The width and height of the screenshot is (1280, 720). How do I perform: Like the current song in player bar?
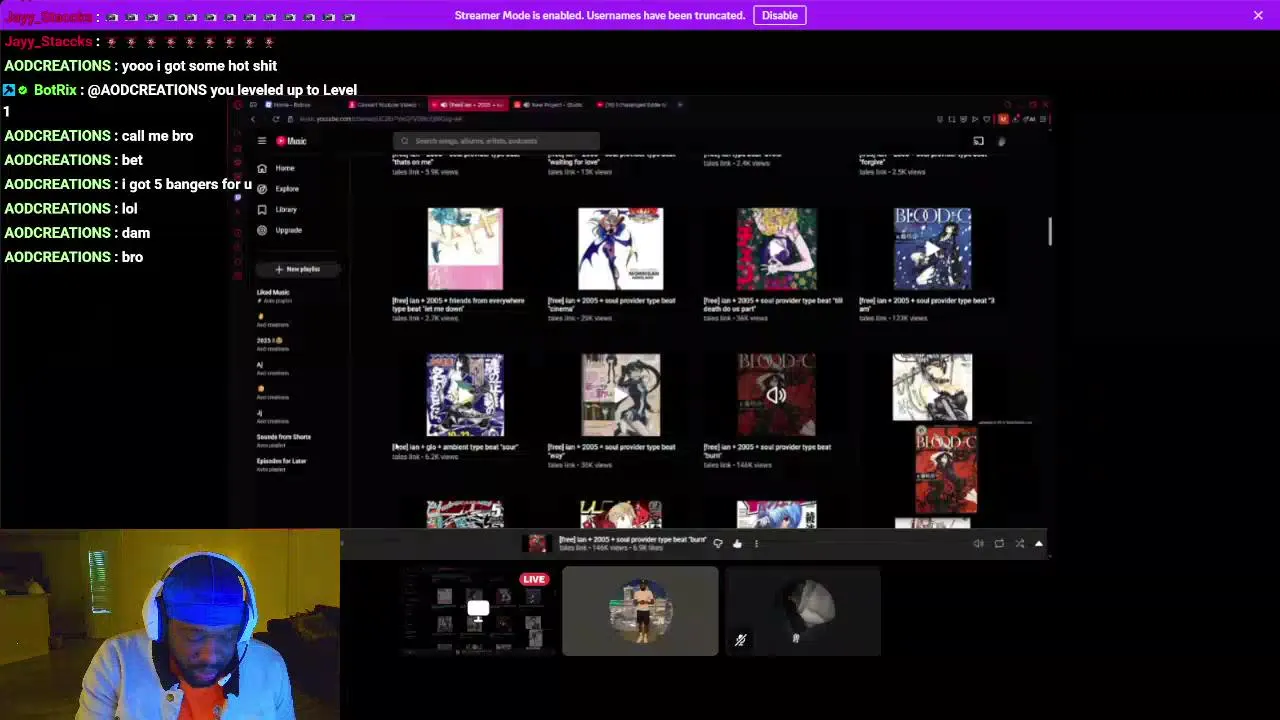737,544
